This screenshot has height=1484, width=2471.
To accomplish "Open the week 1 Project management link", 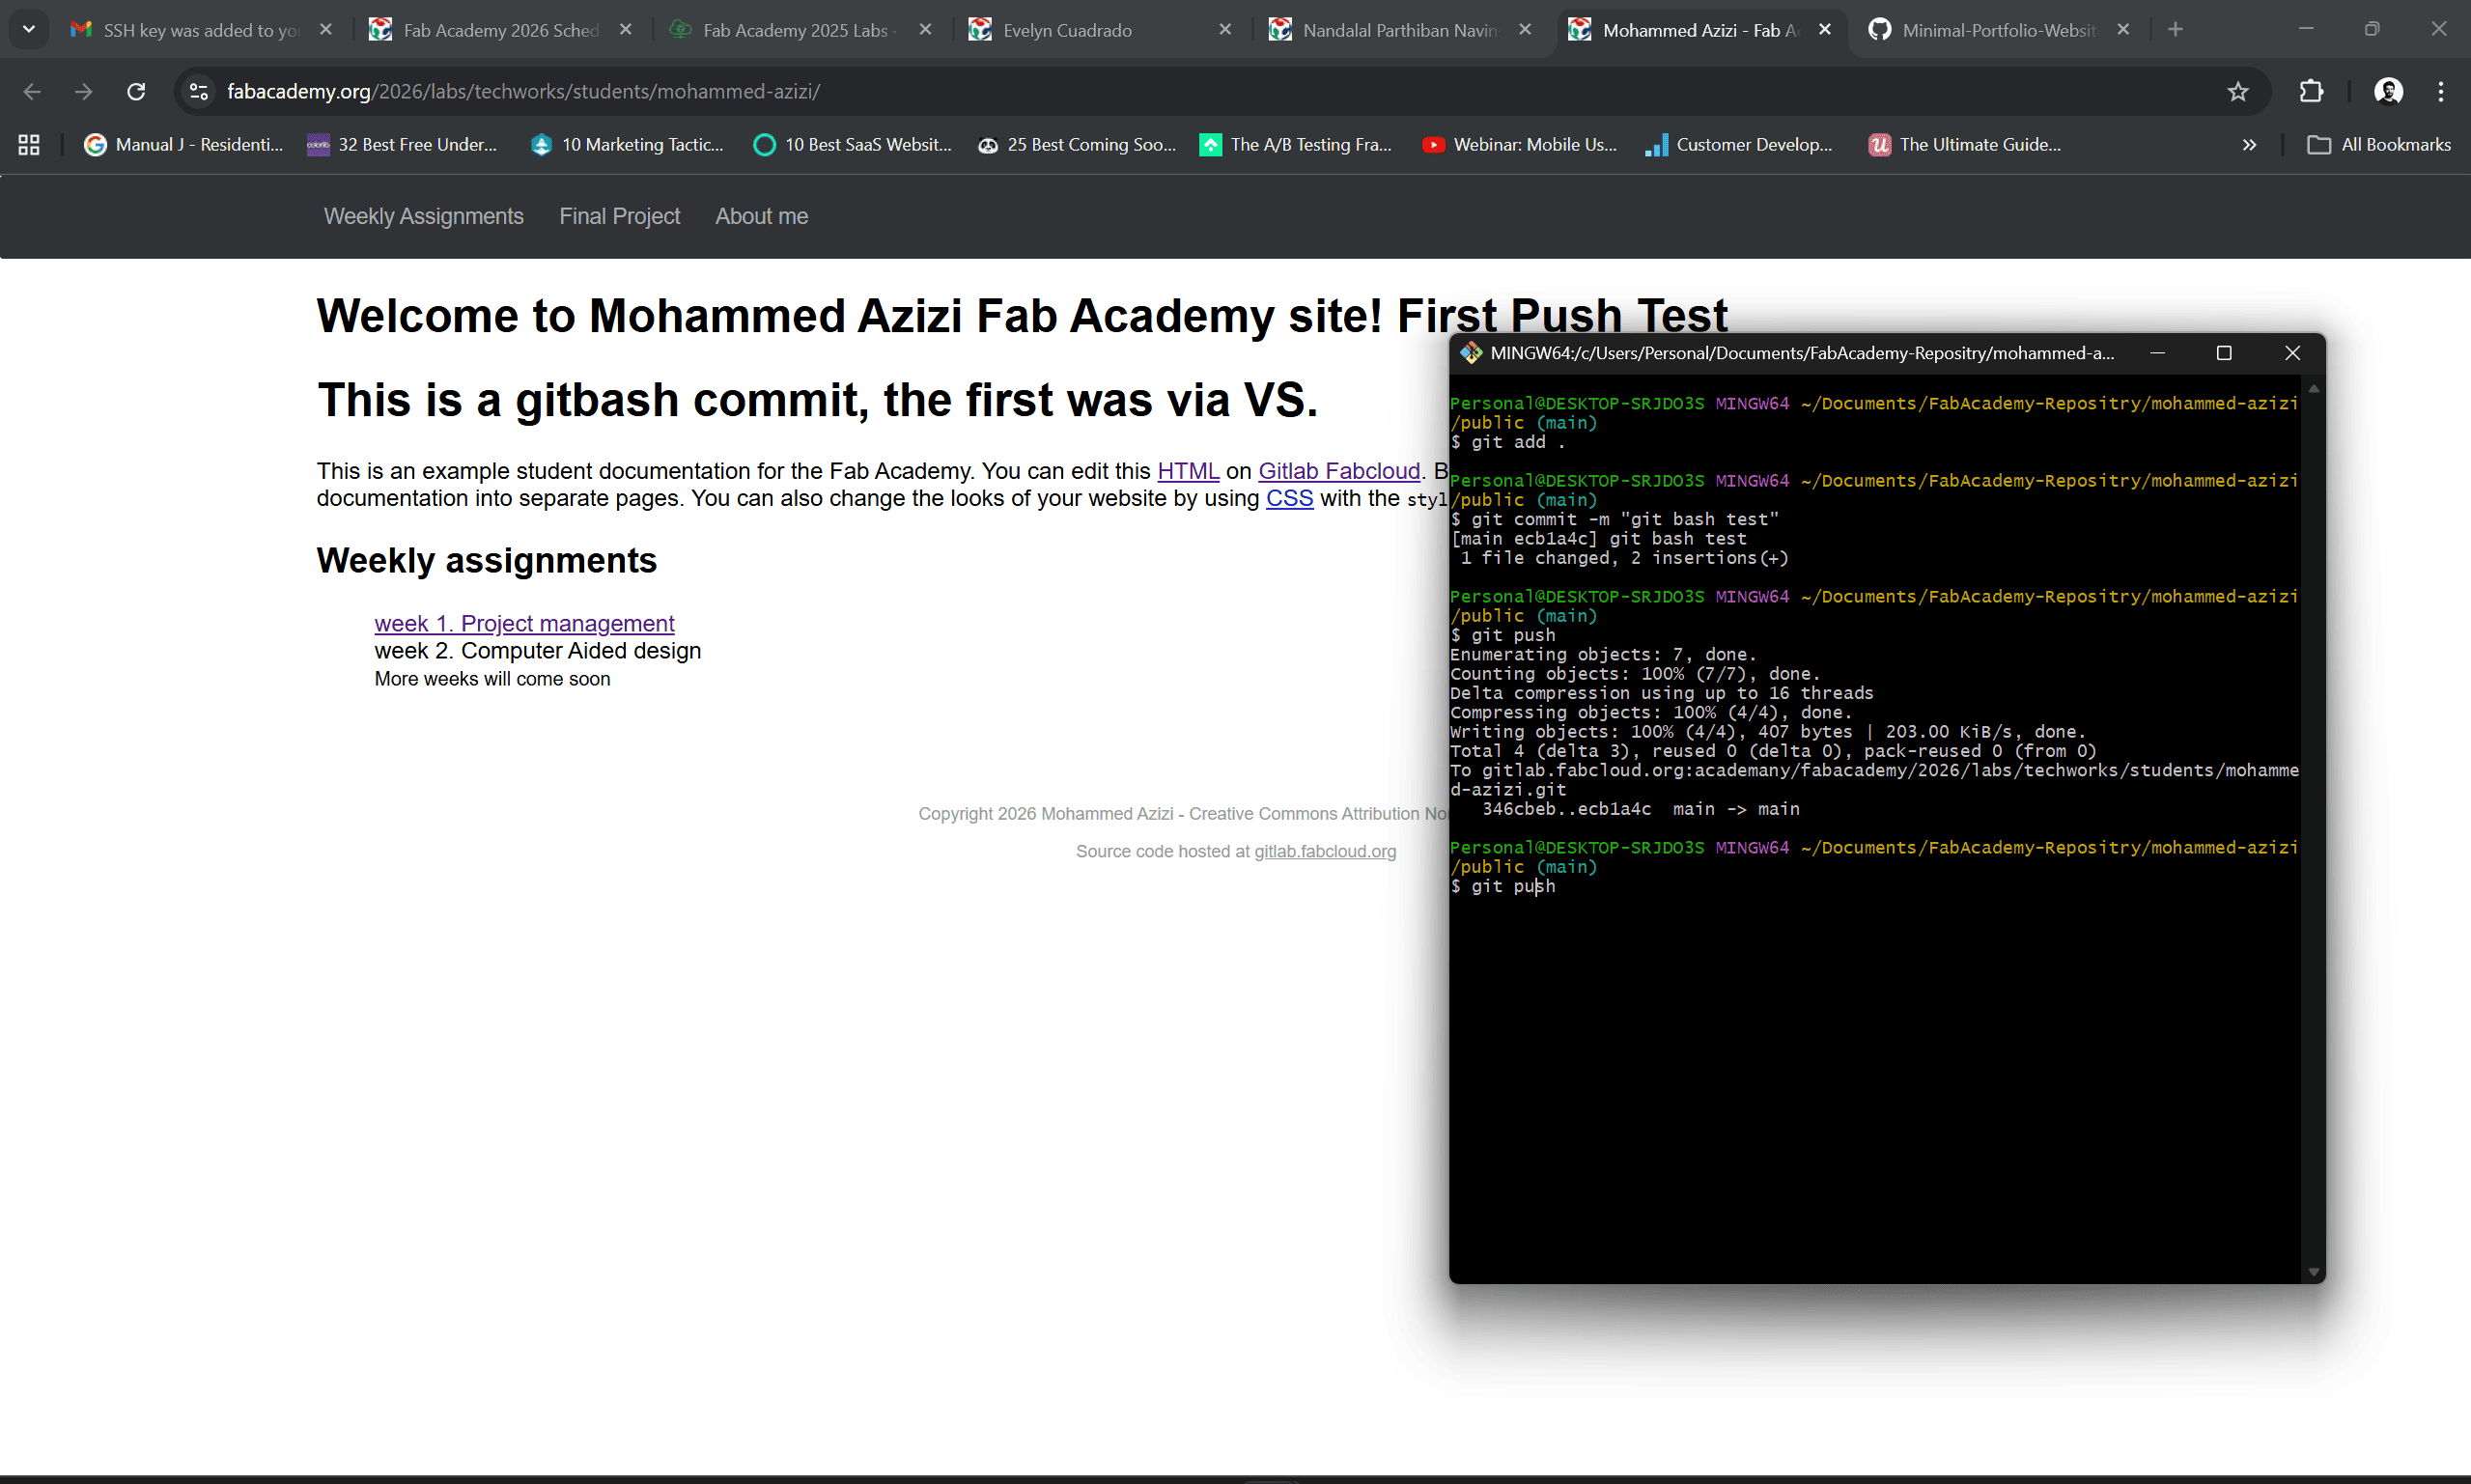I will pyautogui.click(x=524, y=623).
